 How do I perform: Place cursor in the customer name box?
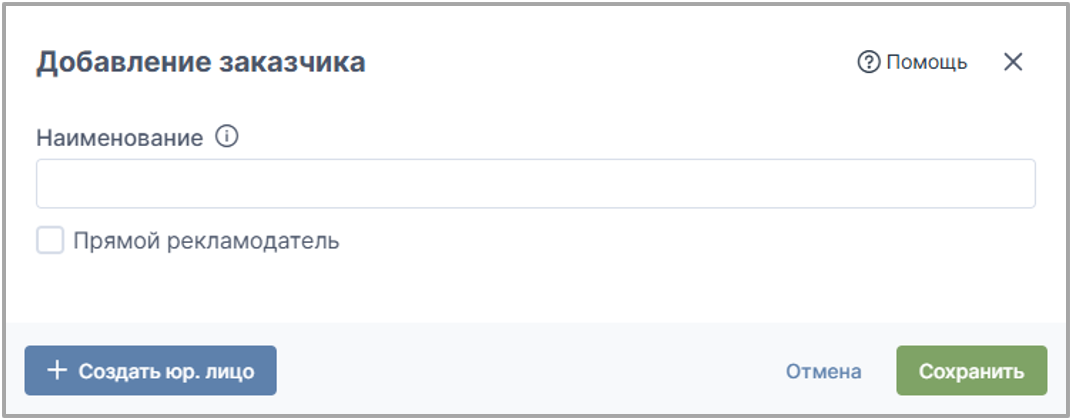(535, 183)
